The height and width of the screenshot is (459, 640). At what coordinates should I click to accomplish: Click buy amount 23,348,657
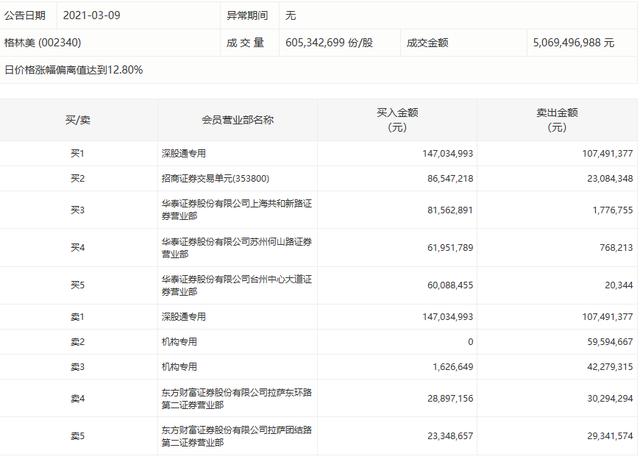(x=450, y=436)
